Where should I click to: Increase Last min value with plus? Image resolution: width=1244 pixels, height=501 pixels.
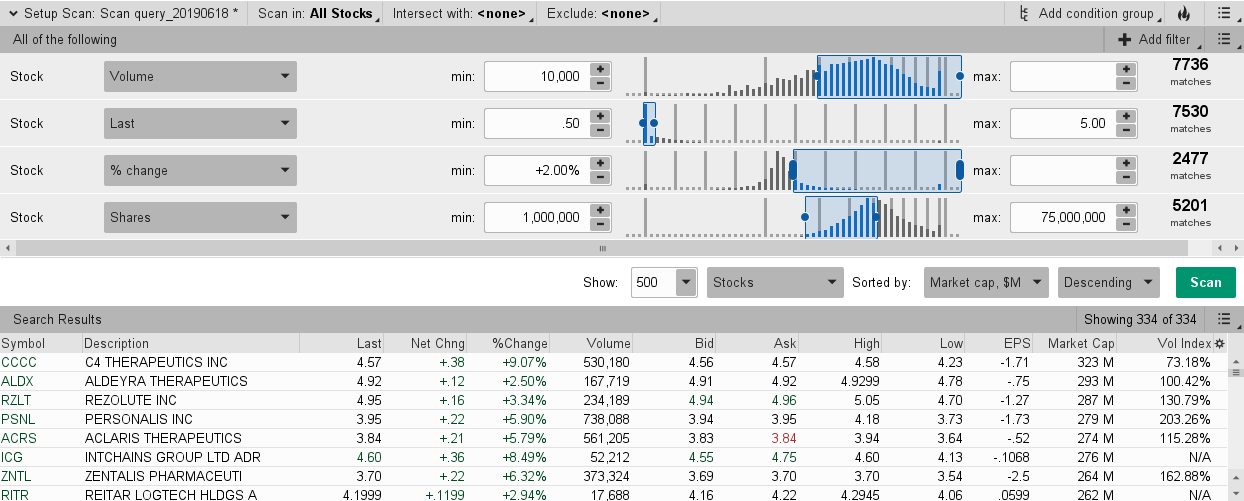pyautogui.click(x=600, y=116)
